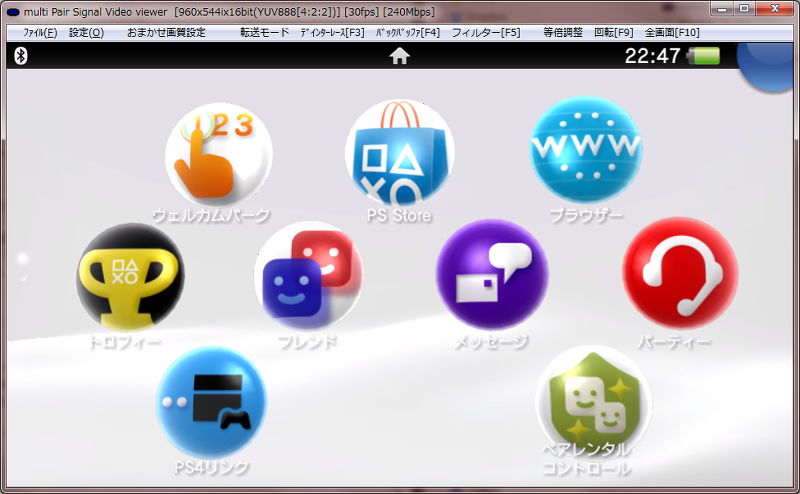
Task: Open the www Browser bubble
Action: (586, 150)
